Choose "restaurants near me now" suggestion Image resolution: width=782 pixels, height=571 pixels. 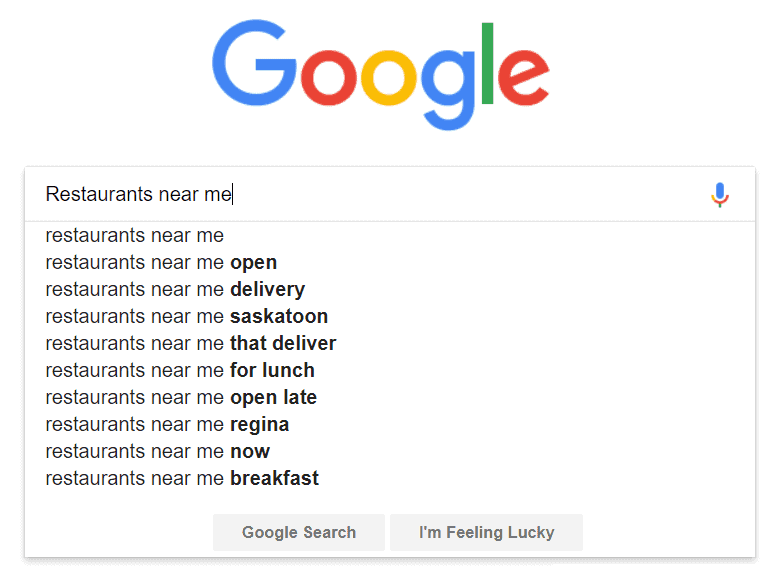[x=158, y=452]
